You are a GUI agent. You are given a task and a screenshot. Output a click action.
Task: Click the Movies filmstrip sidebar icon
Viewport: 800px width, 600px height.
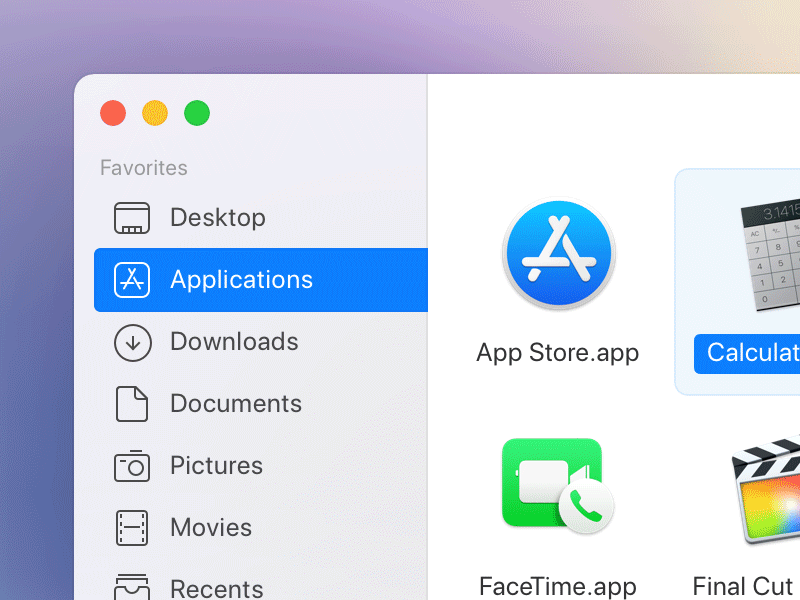coord(132,527)
